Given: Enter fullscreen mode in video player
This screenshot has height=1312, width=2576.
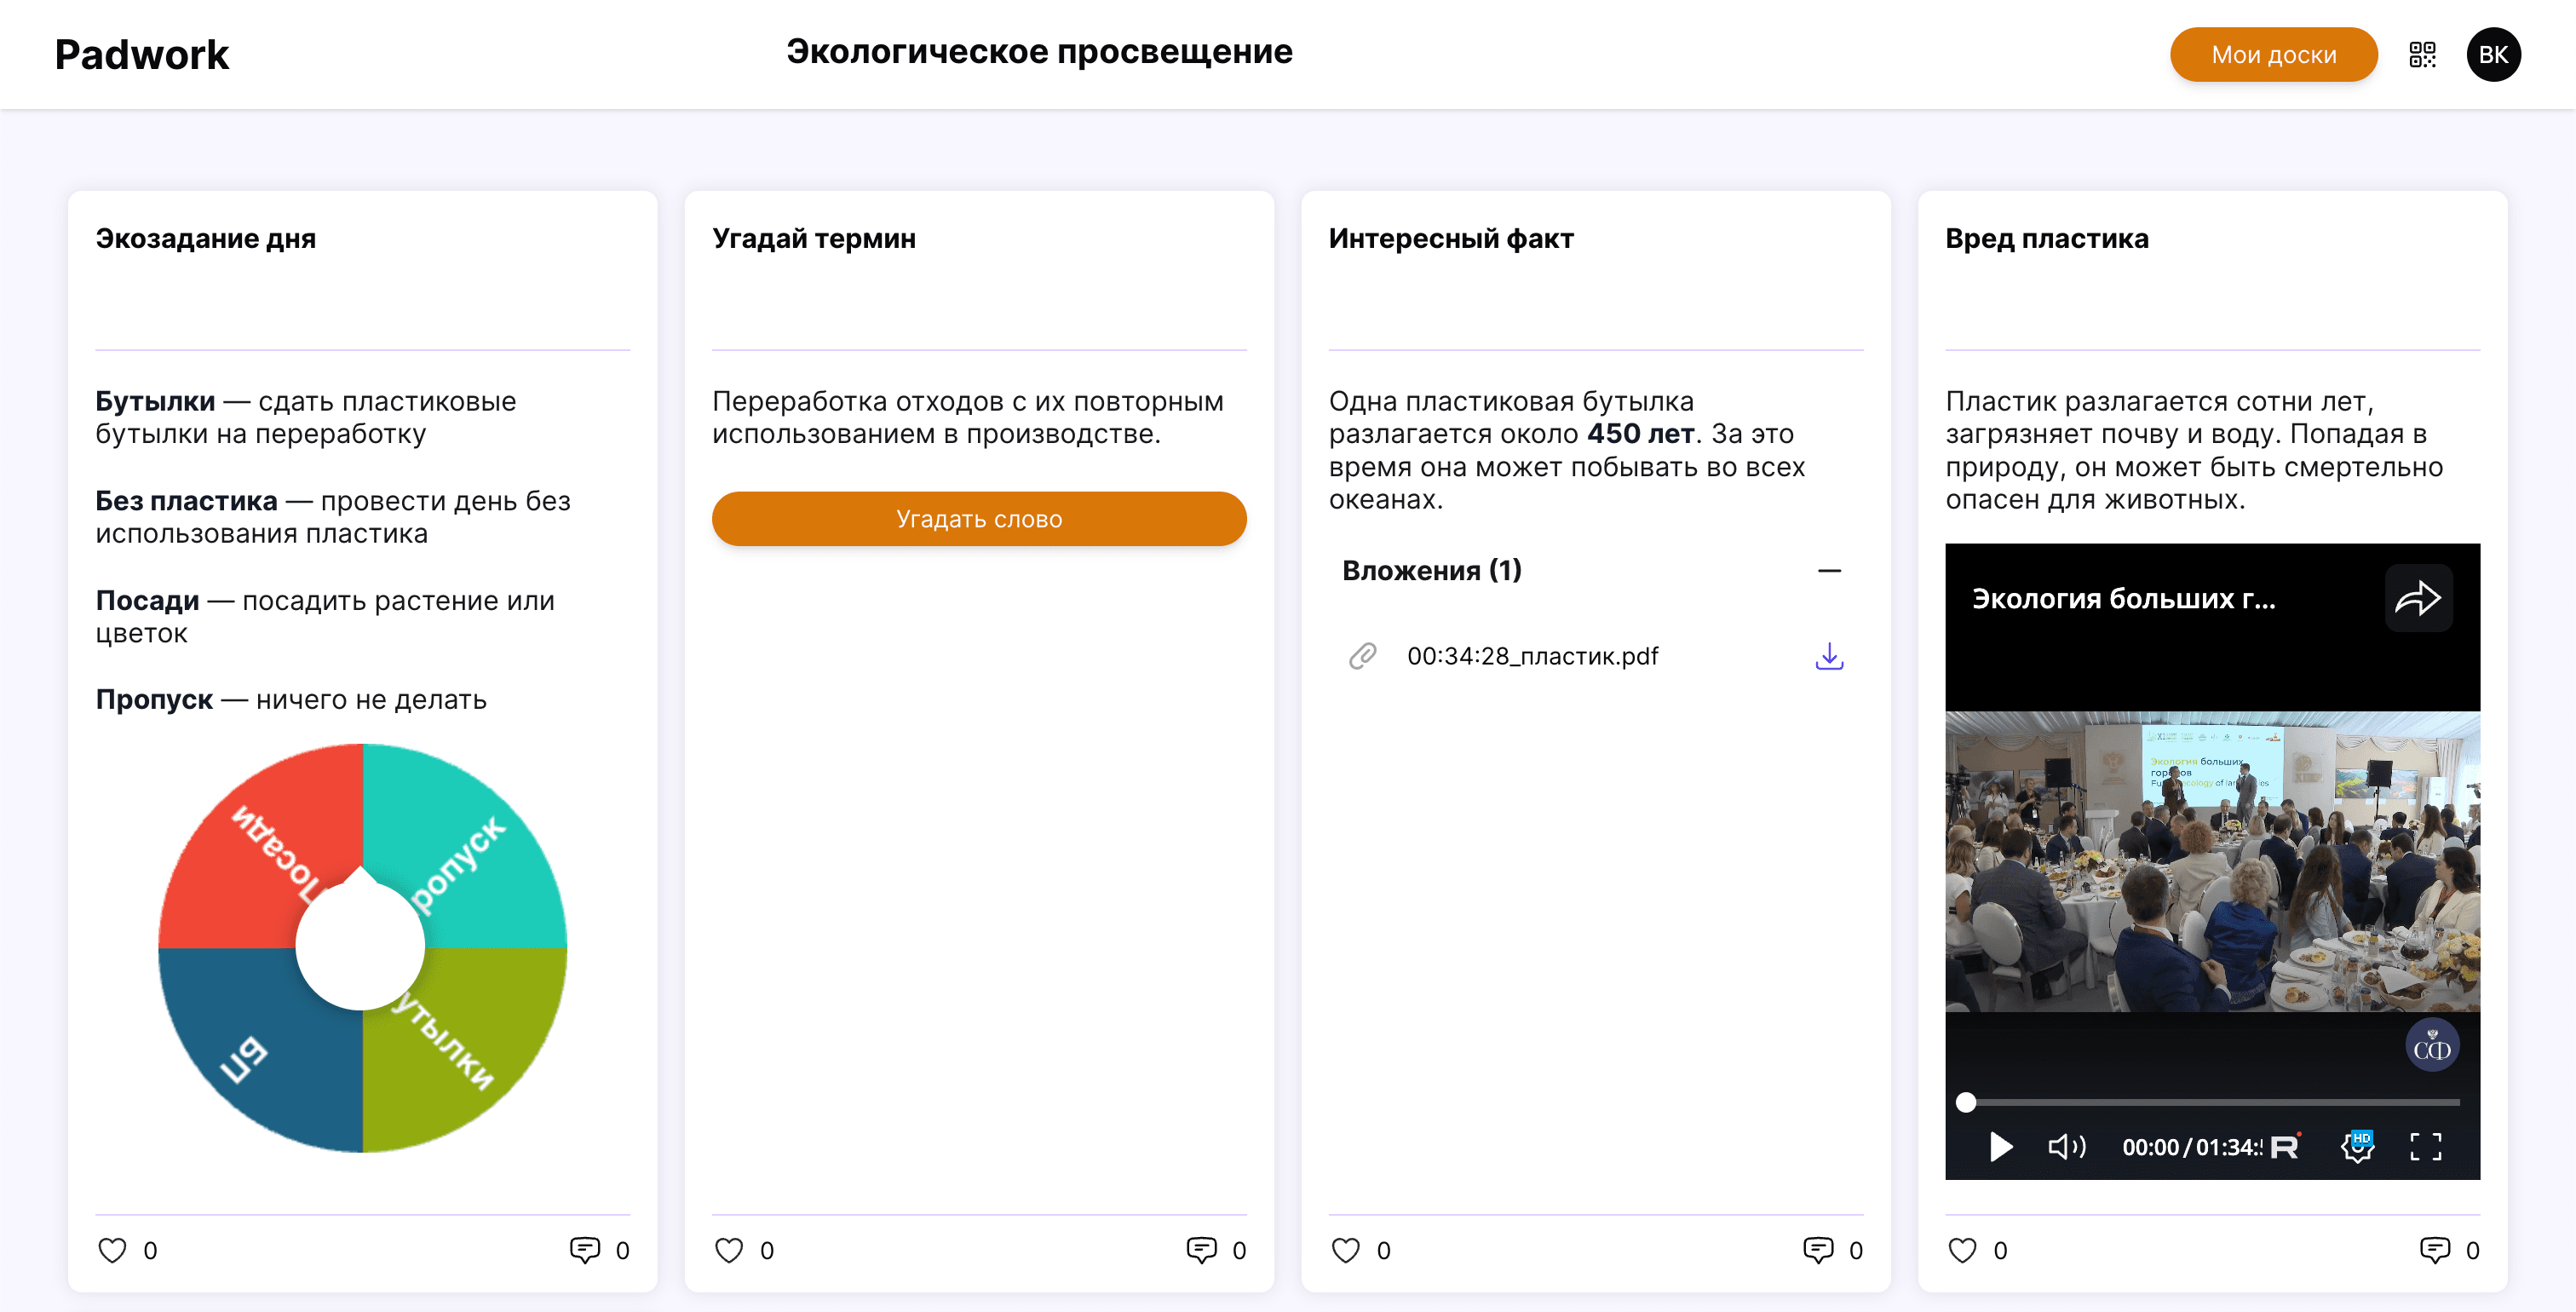Looking at the screenshot, I should [x=2425, y=1146].
